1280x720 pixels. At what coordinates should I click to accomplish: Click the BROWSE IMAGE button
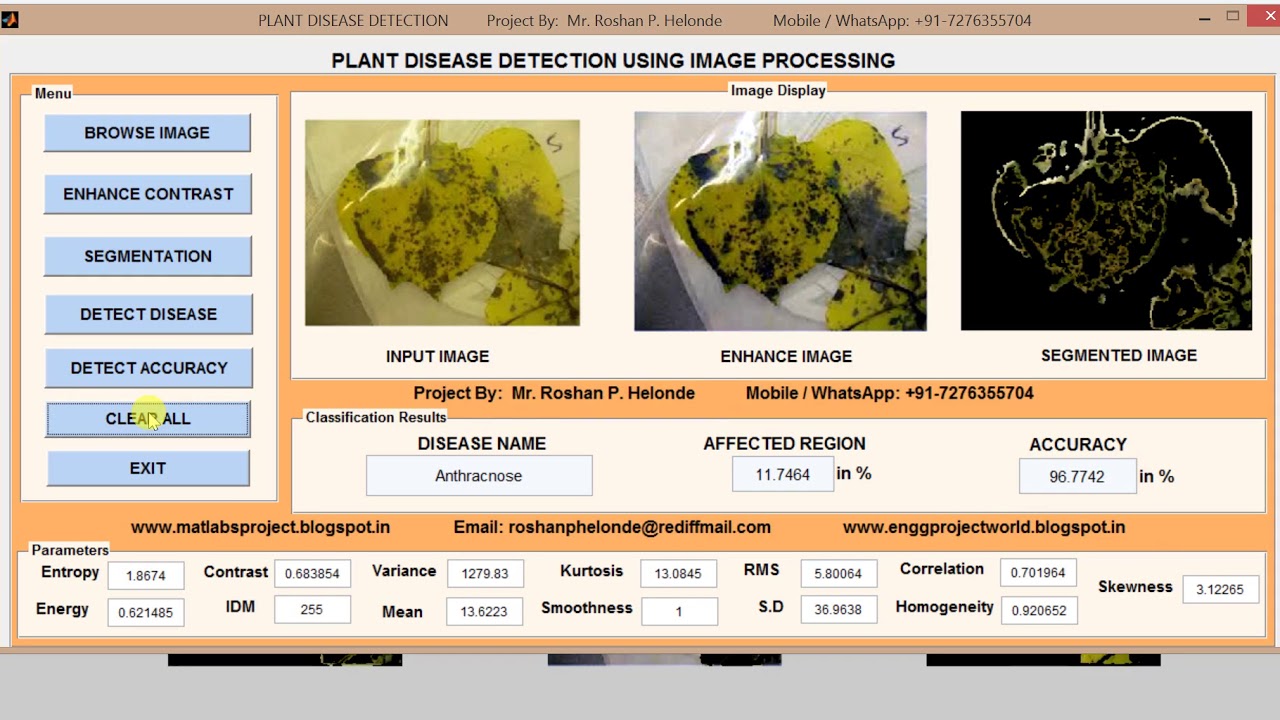[x=147, y=133]
